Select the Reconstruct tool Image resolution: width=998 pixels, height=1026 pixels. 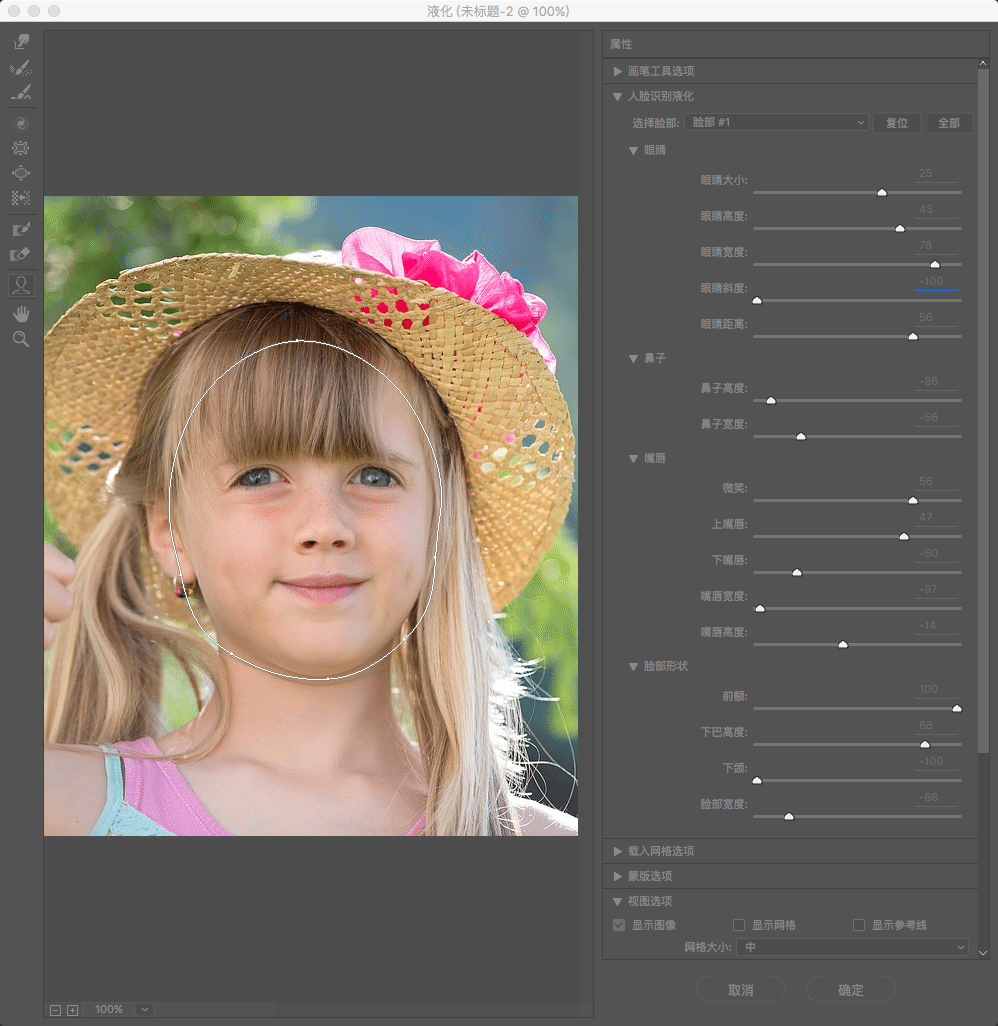pyautogui.click(x=21, y=68)
